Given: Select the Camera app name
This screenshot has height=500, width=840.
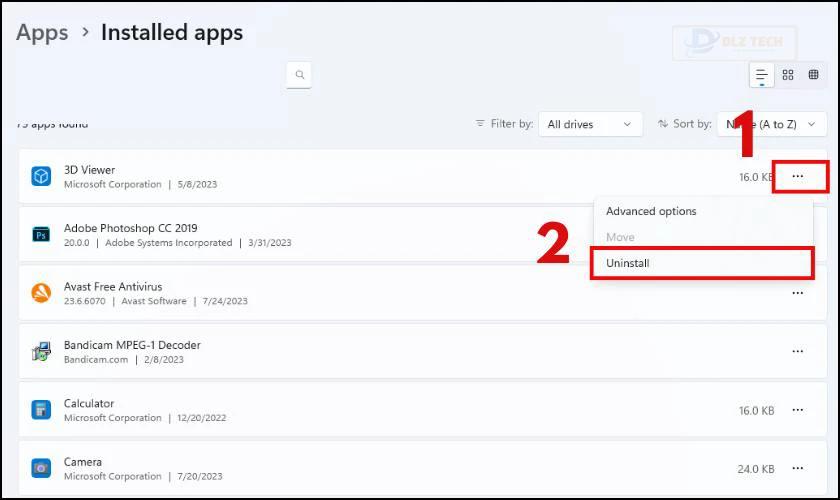Looking at the screenshot, I should pyautogui.click(x=82, y=462).
